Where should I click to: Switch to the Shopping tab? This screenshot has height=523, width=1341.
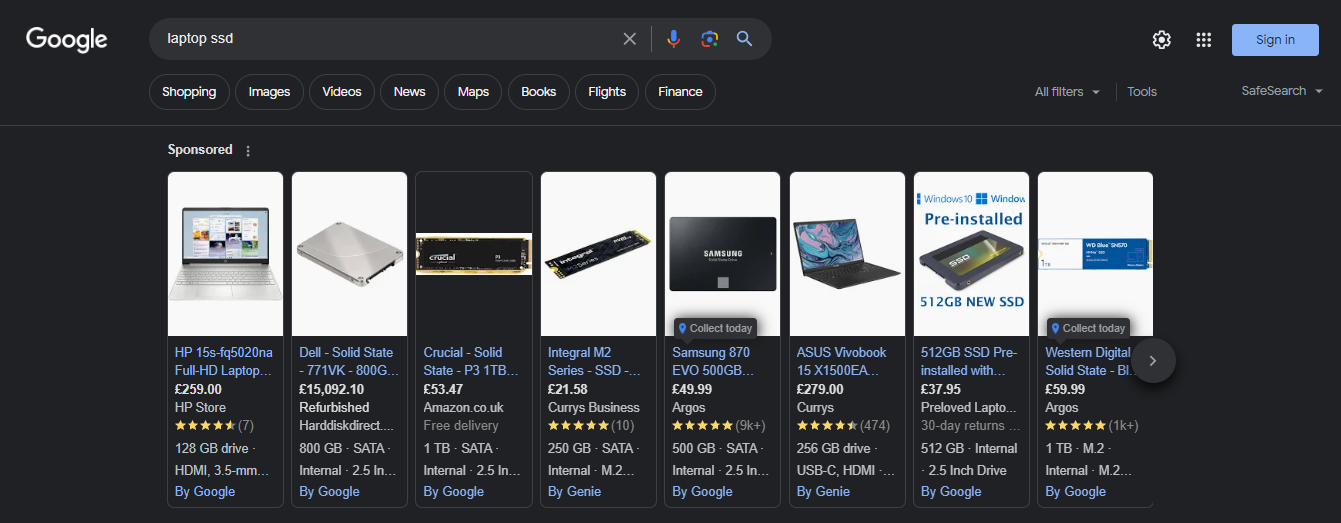[x=189, y=92]
